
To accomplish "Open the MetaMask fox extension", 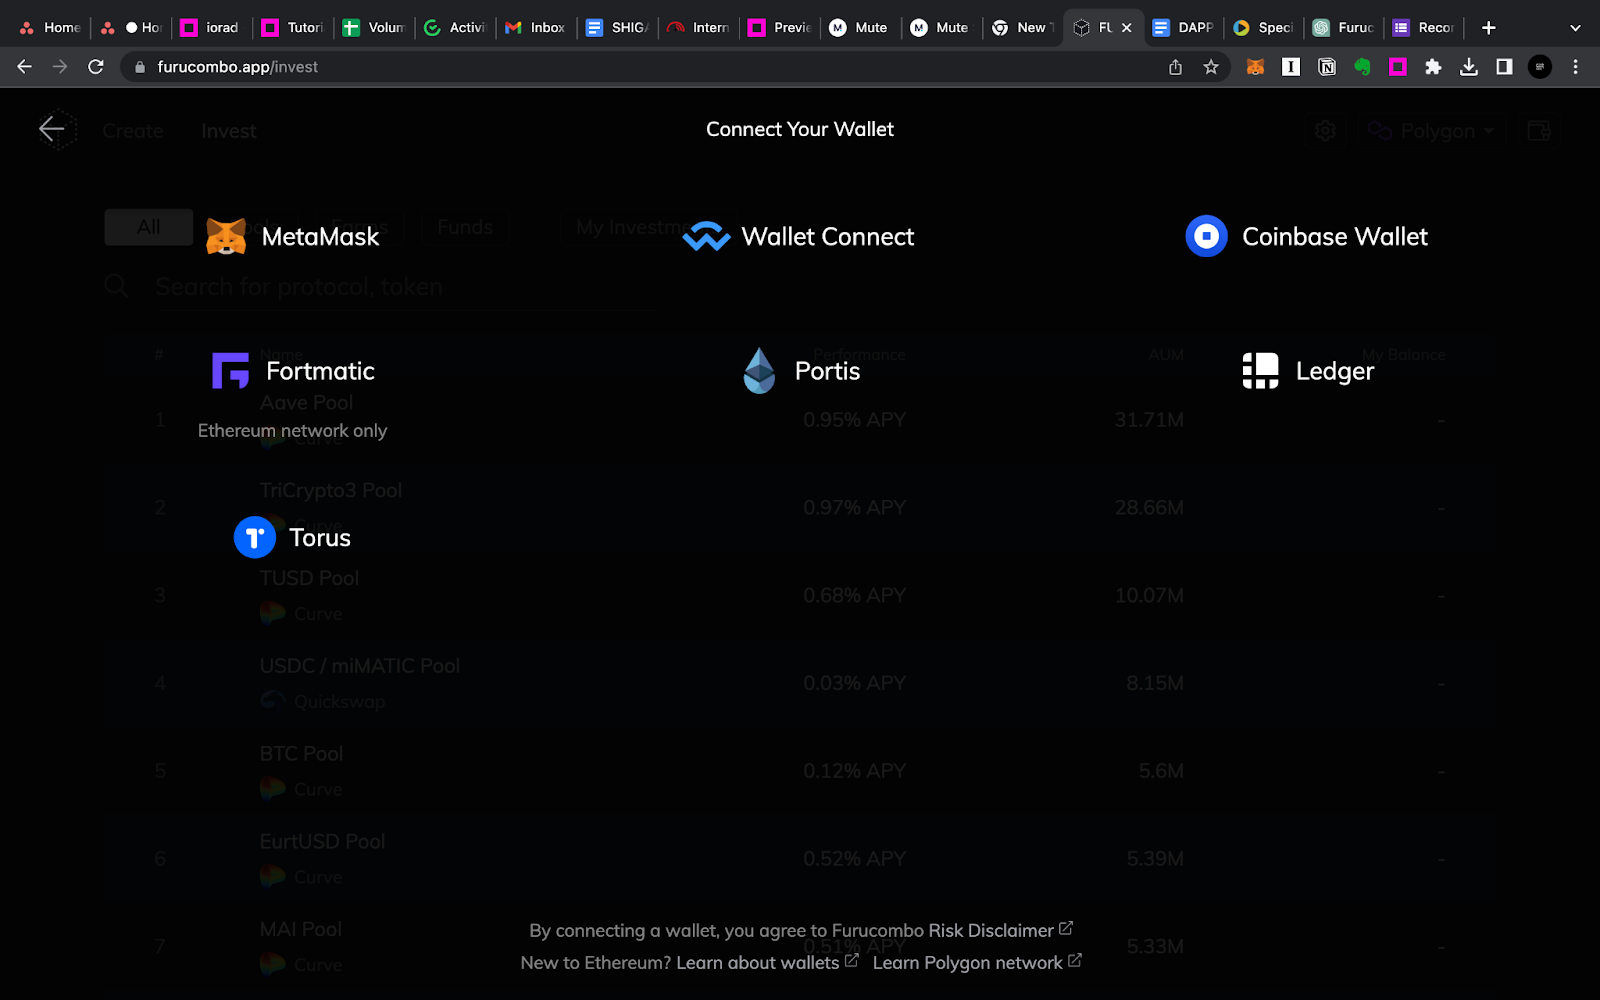I will coord(1255,67).
